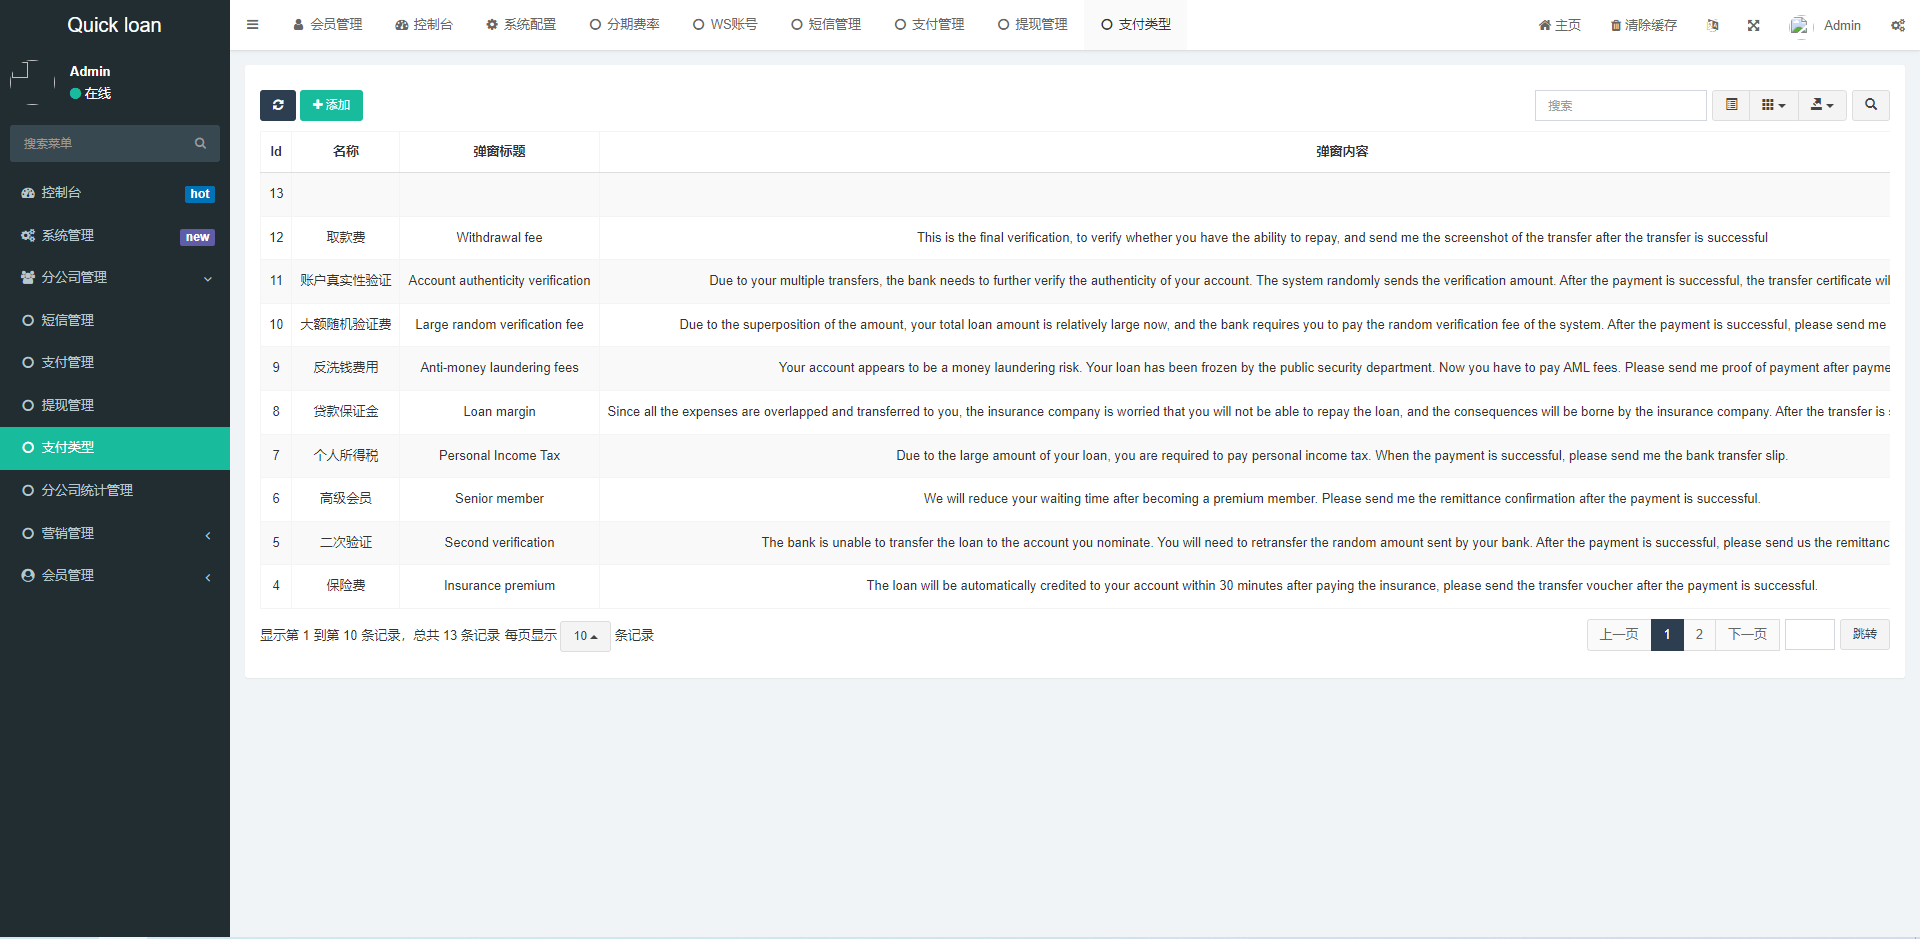This screenshot has height=939, width=1920.
Task: Focus the table search input field
Action: [1620, 105]
